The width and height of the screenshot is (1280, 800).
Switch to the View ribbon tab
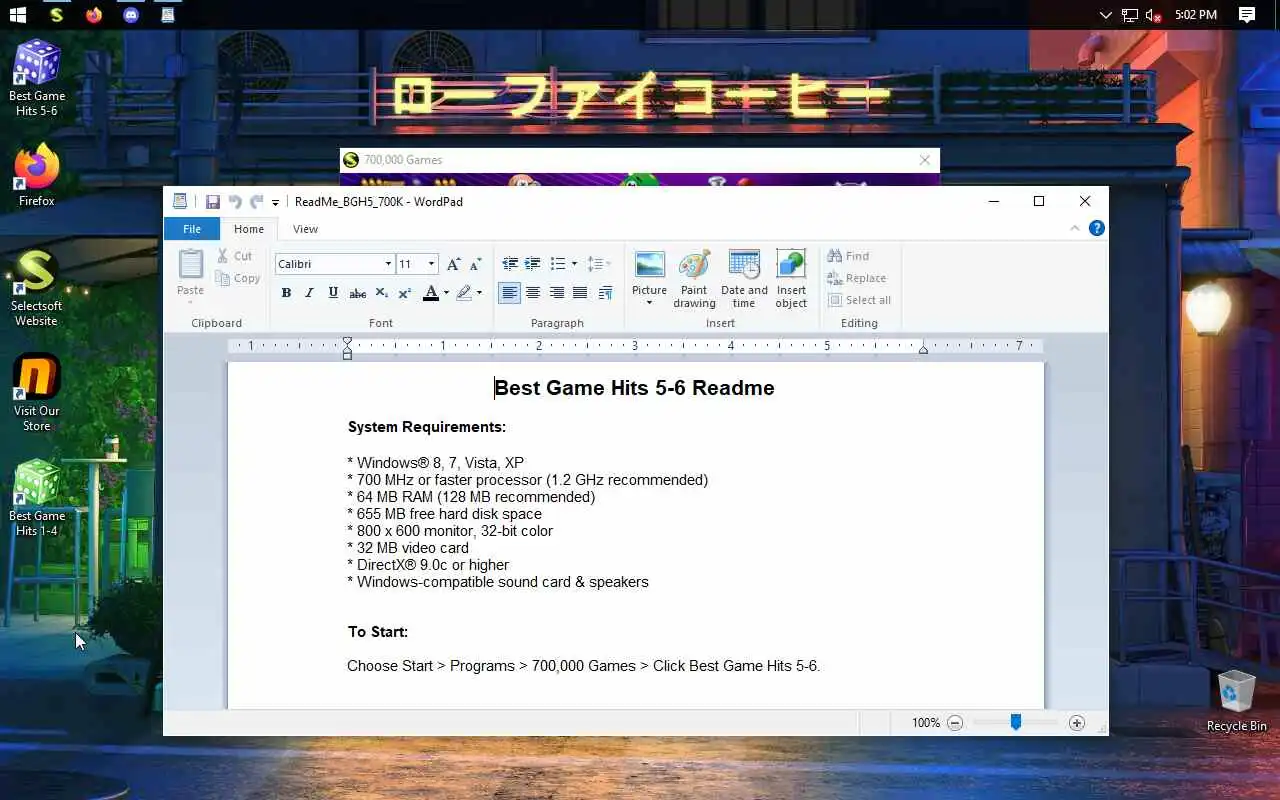pos(305,229)
